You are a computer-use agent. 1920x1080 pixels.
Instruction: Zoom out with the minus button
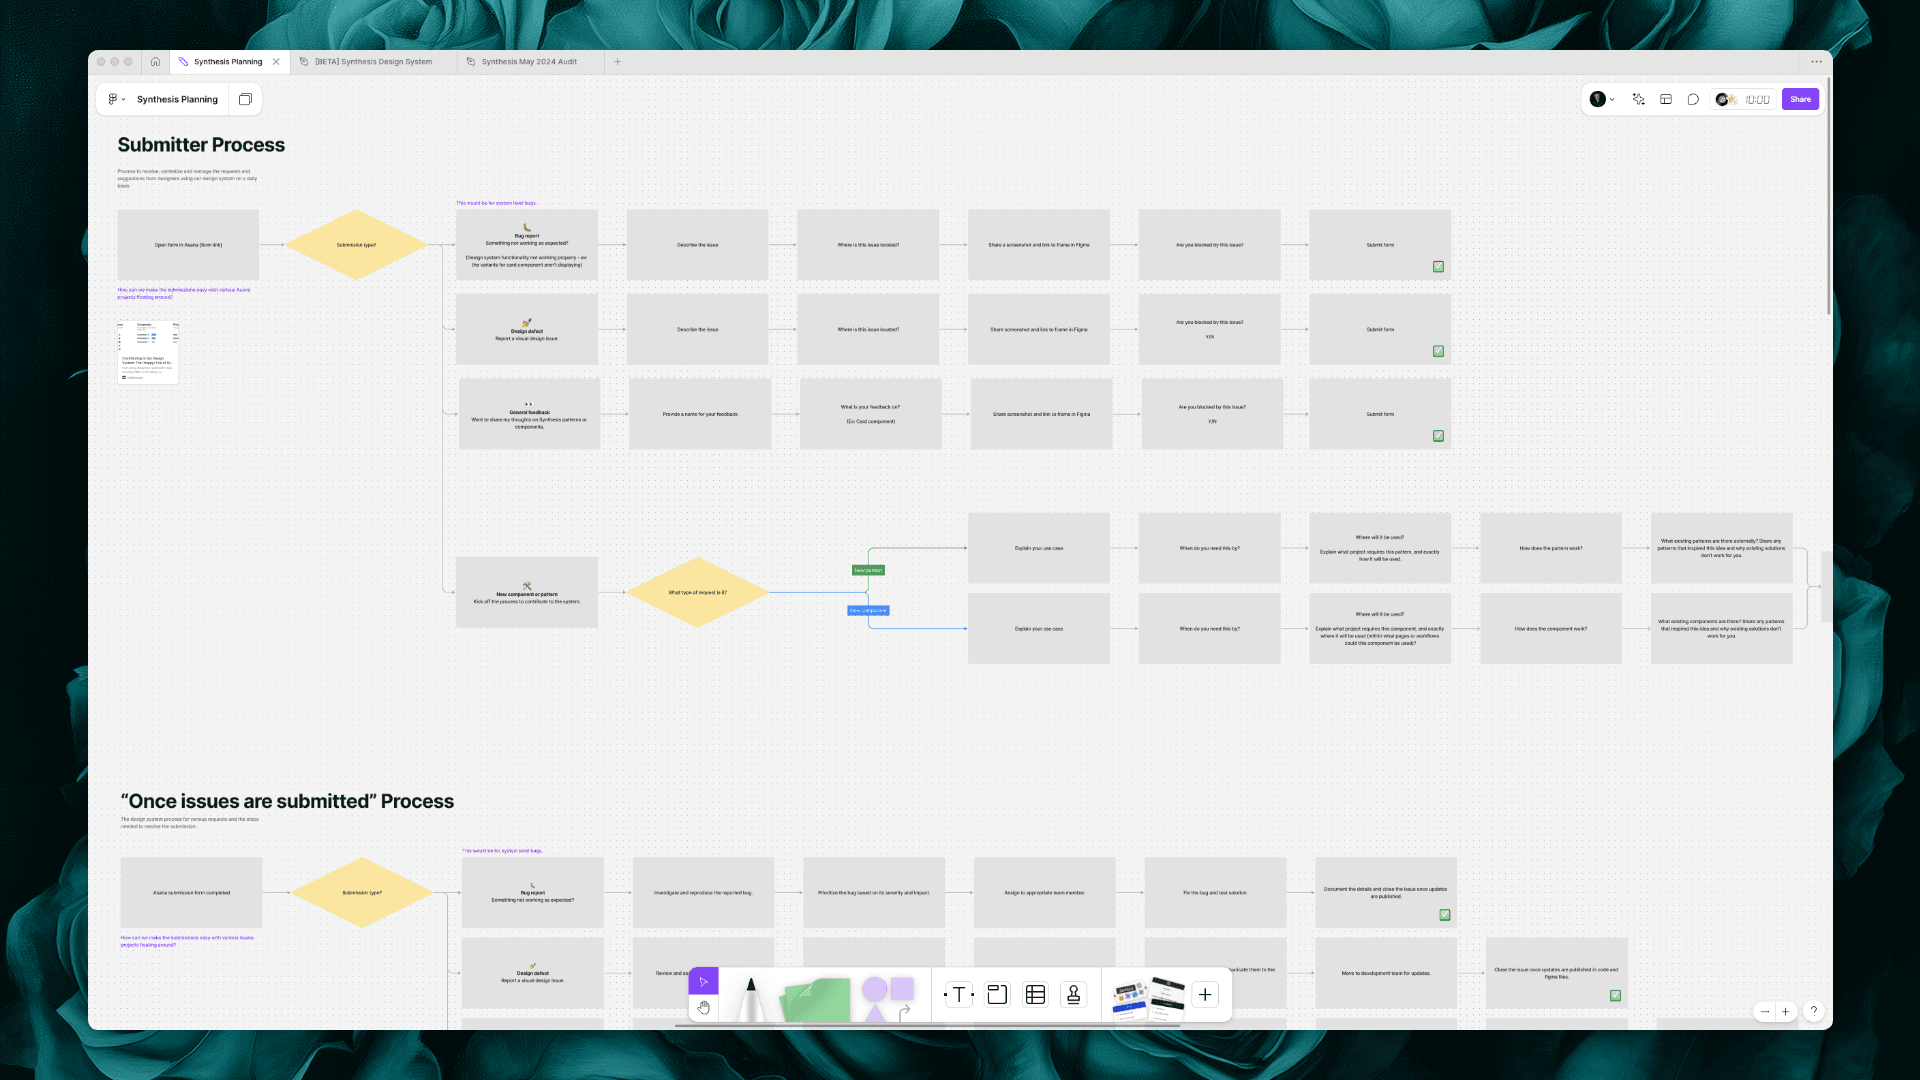(1765, 1012)
